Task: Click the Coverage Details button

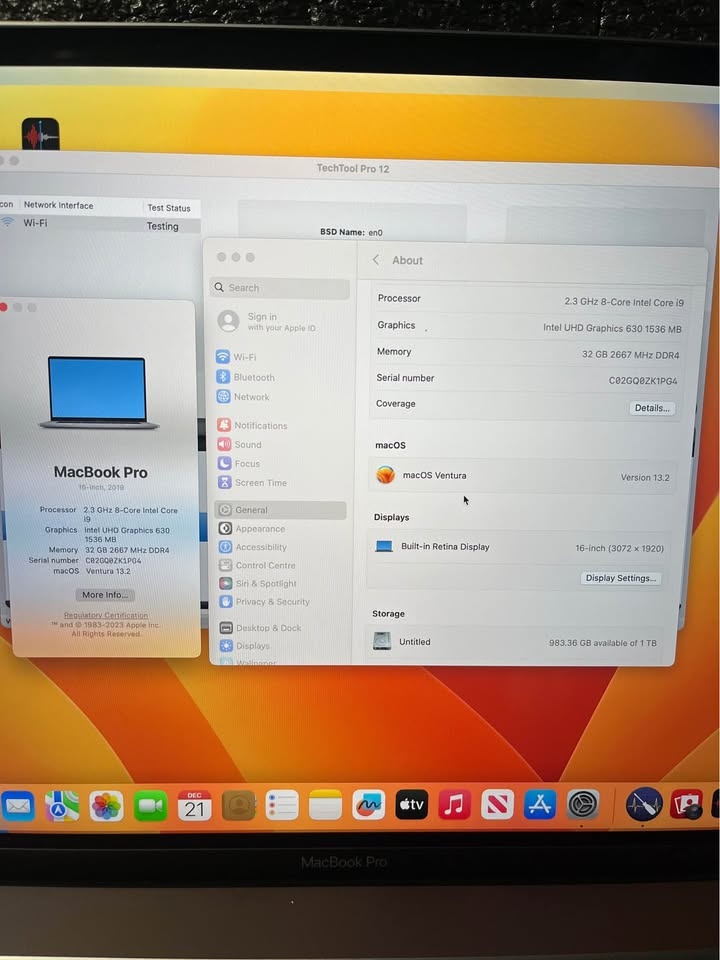Action: 652,408
